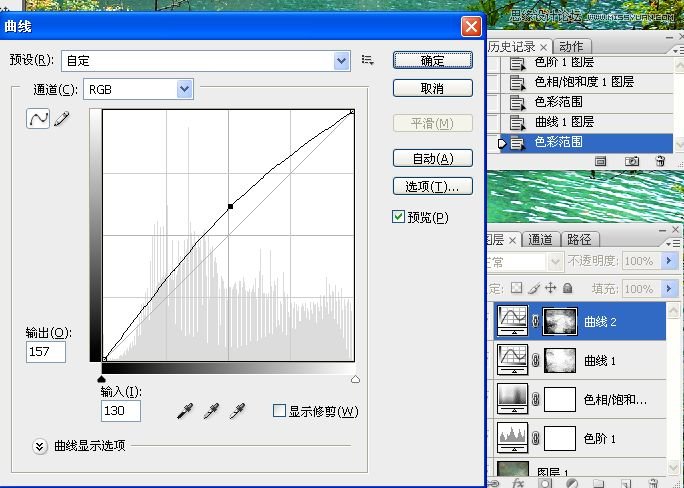Click link icon on 色相/饱和 layer

click(535, 399)
